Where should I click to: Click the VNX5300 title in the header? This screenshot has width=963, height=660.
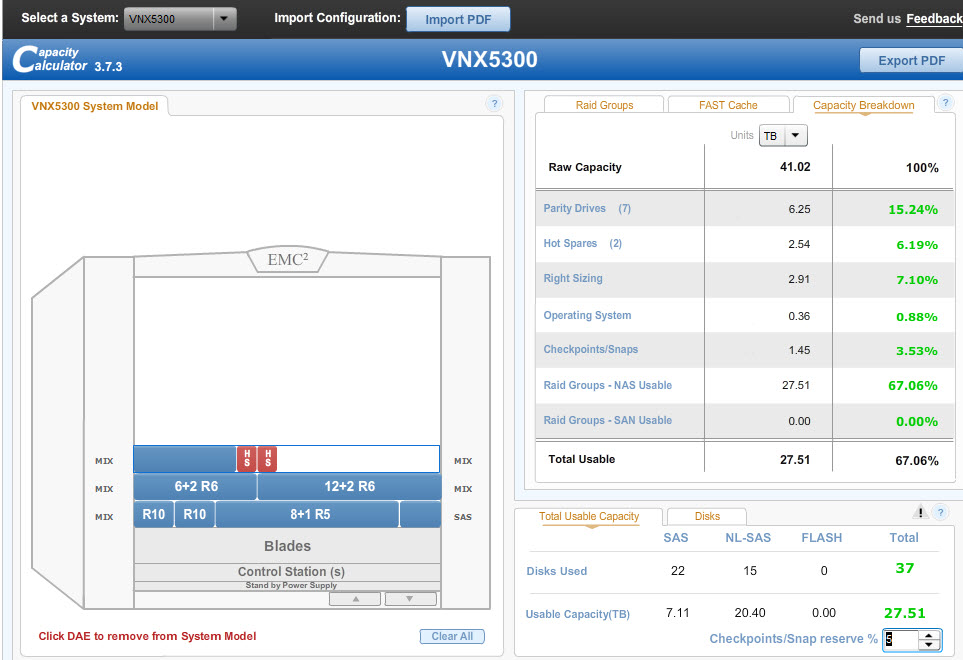(x=489, y=60)
